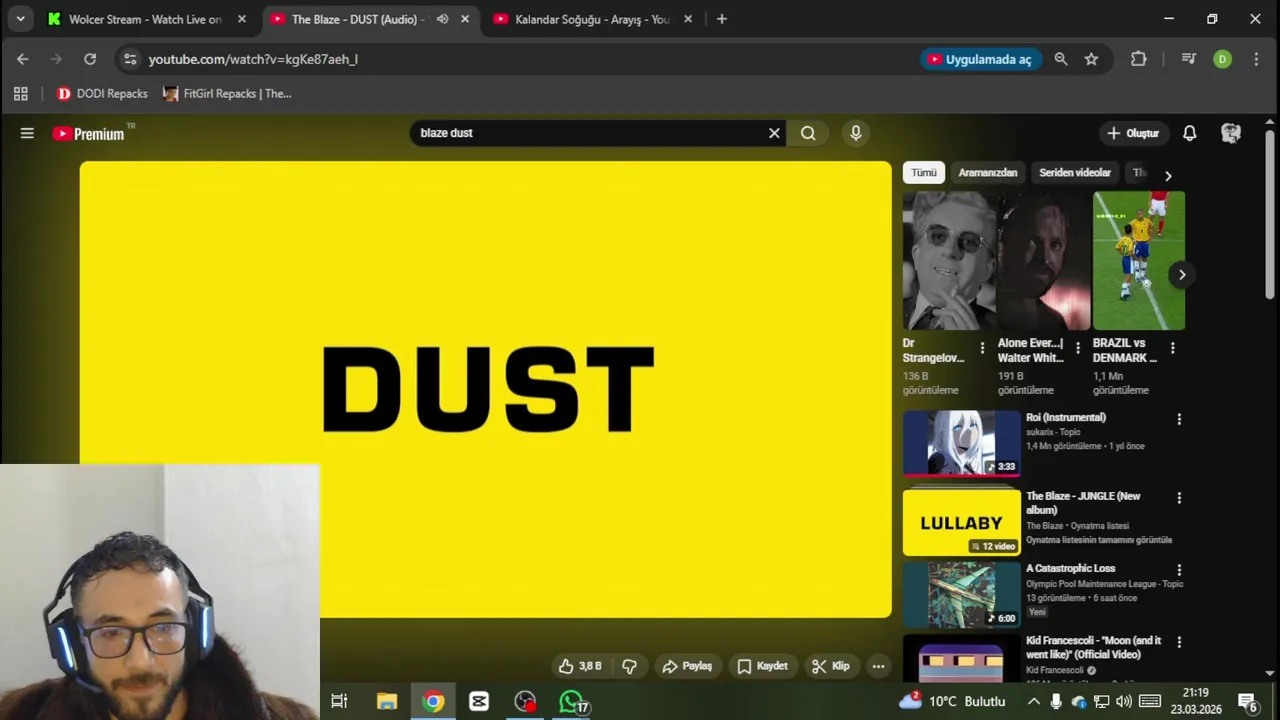Select the Seriden videolar filter chip

coord(1075,173)
